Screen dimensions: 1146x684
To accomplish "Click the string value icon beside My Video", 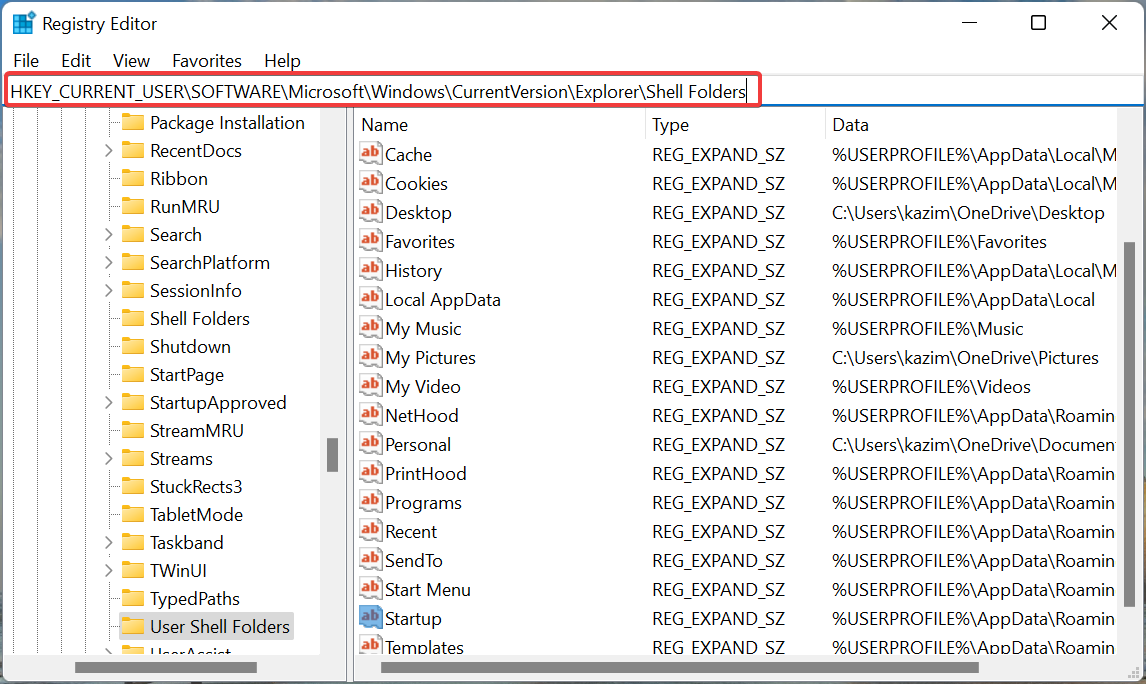I will point(371,386).
